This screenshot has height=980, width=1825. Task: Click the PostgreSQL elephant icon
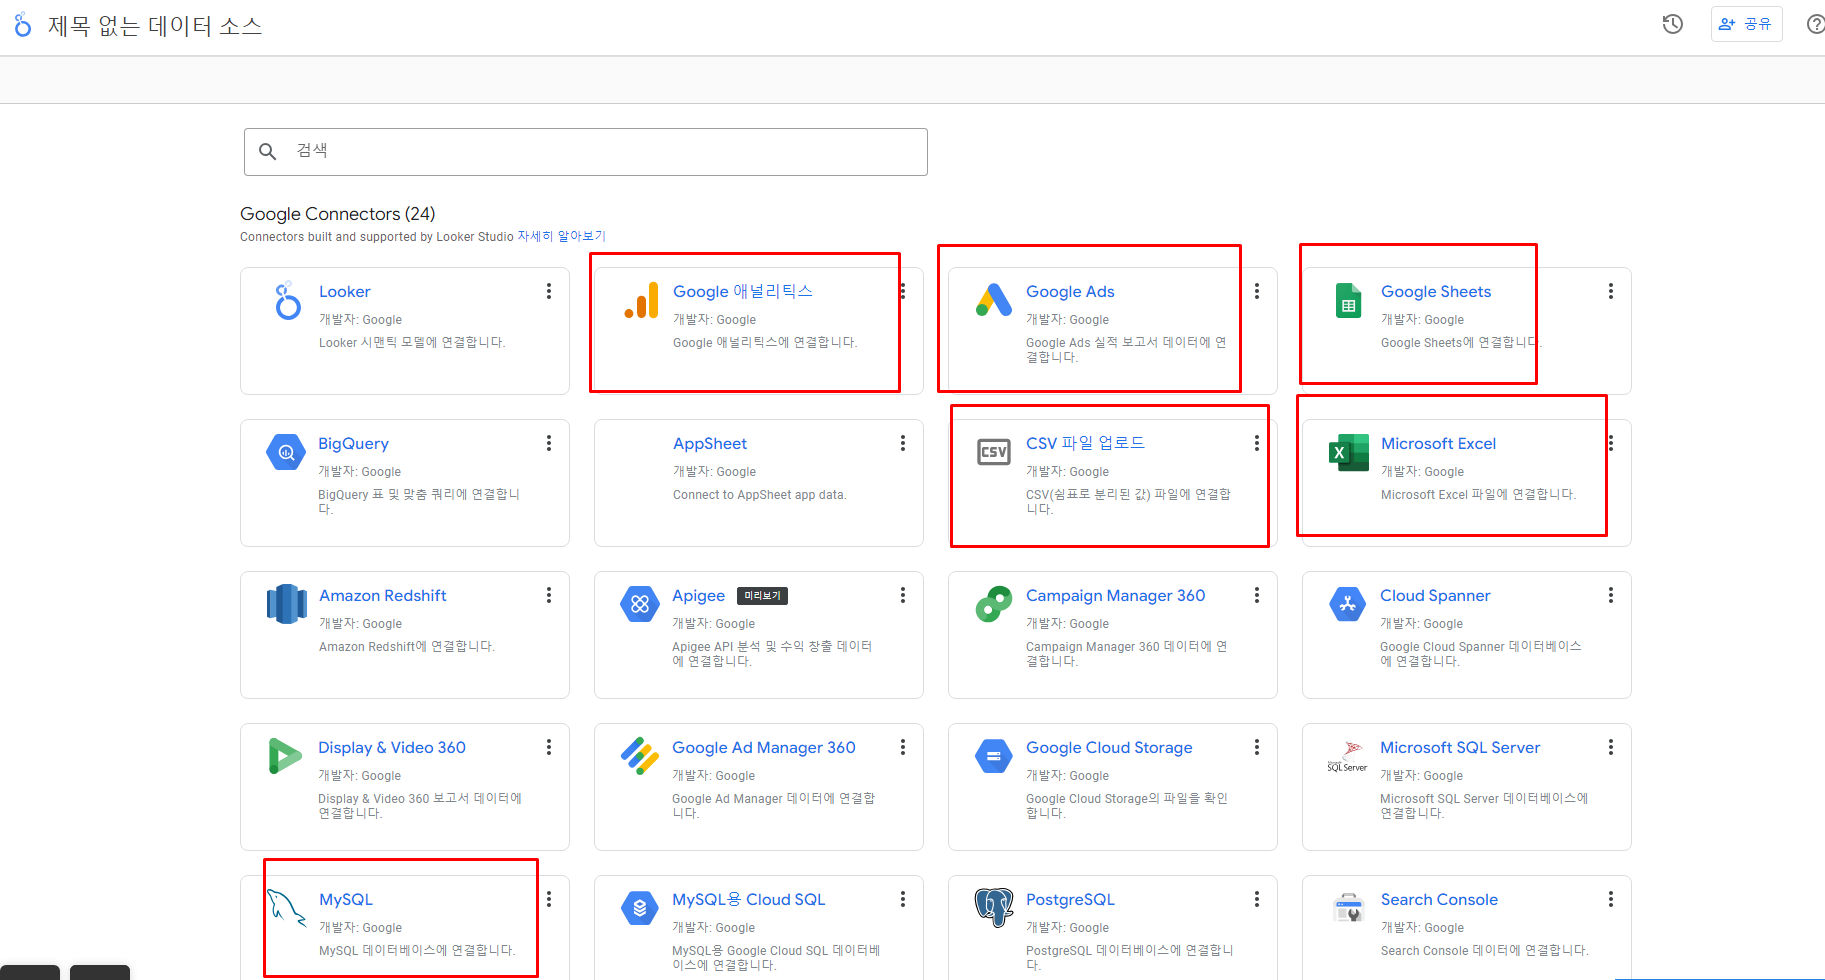pyautogui.click(x=994, y=908)
